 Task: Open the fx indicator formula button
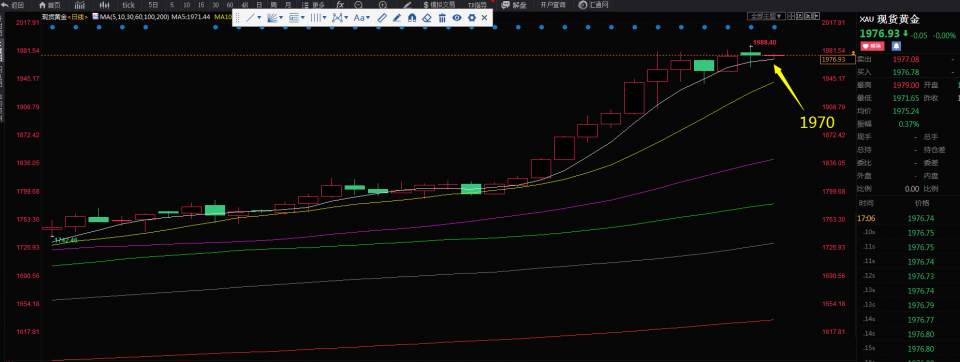point(340,5)
